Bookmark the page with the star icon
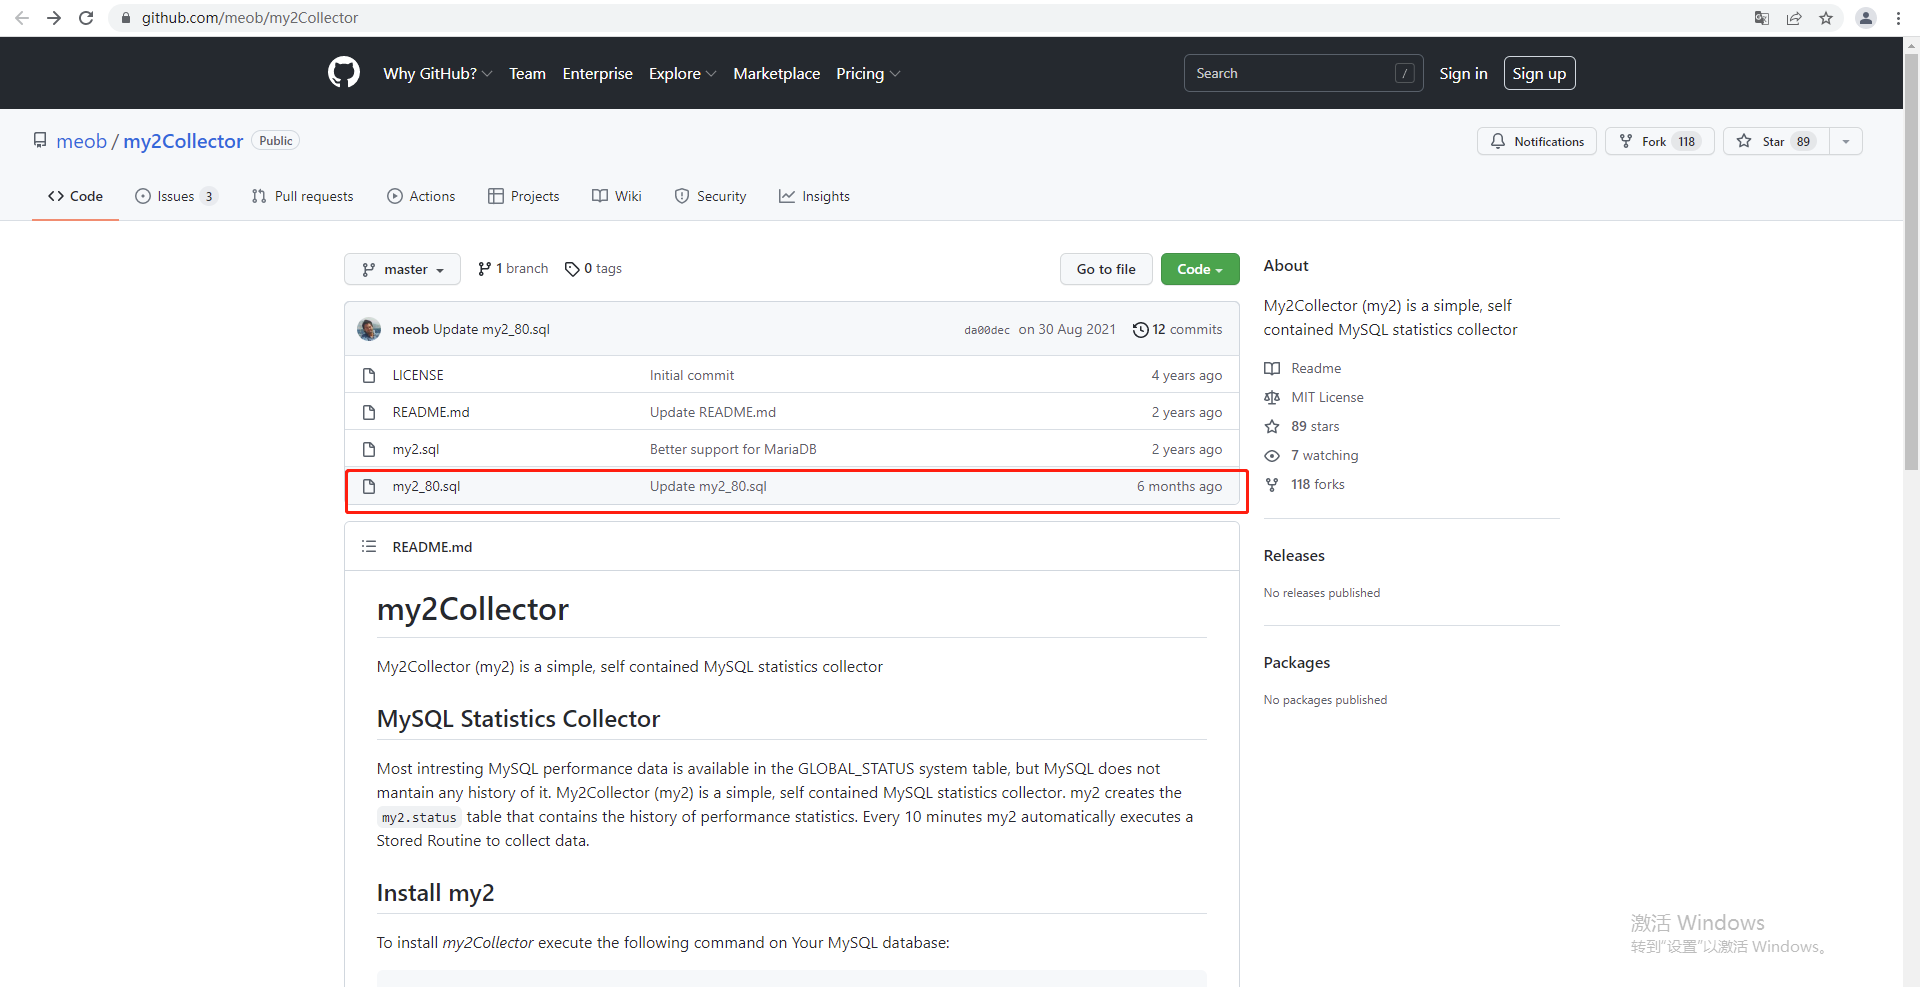 (1826, 18)
